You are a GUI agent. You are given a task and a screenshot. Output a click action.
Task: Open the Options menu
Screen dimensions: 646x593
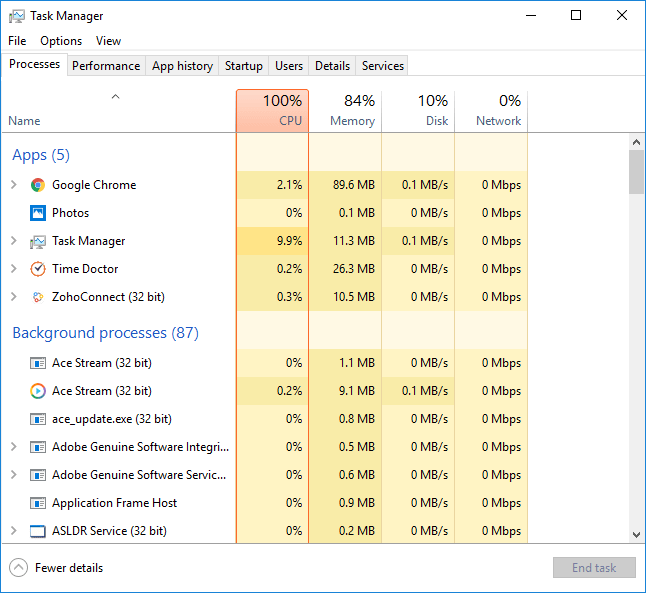click(61, 41)
